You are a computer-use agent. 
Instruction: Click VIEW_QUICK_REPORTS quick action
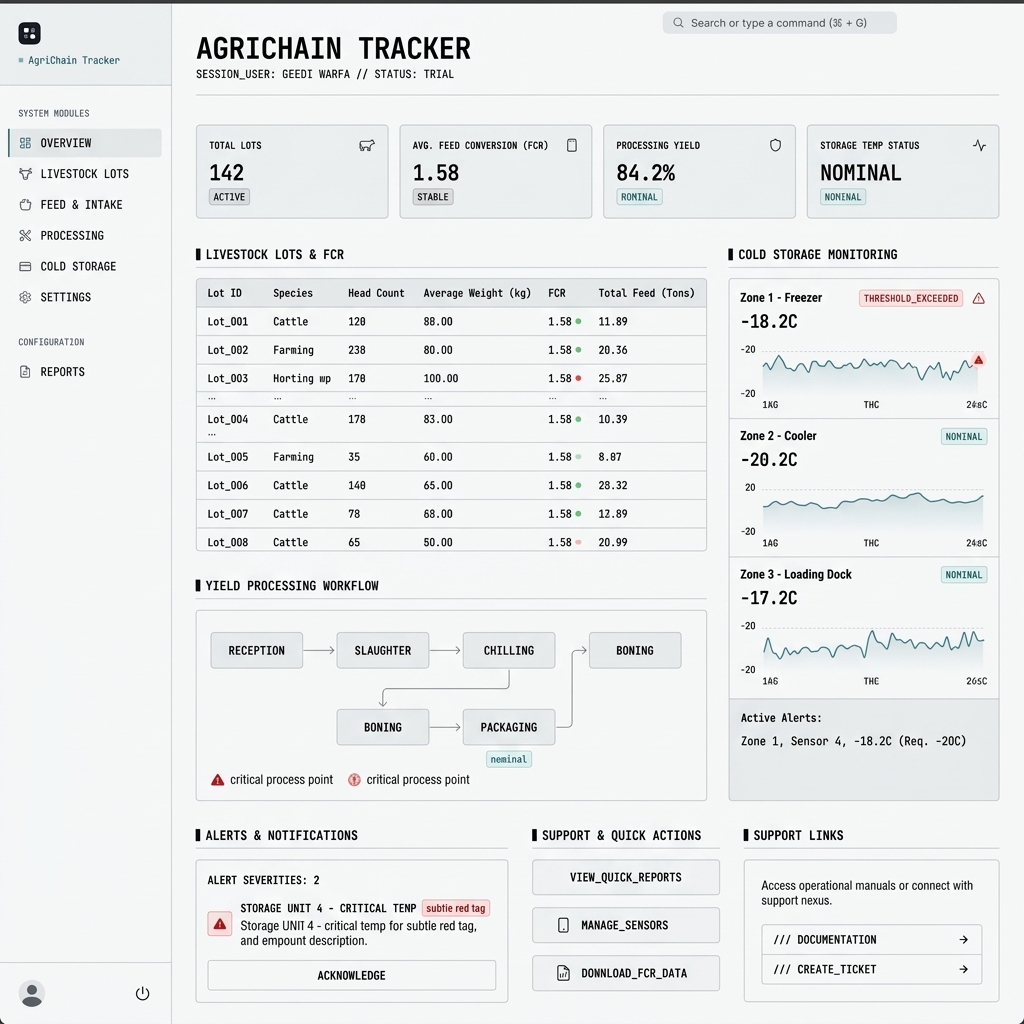(x=625, y=877)
